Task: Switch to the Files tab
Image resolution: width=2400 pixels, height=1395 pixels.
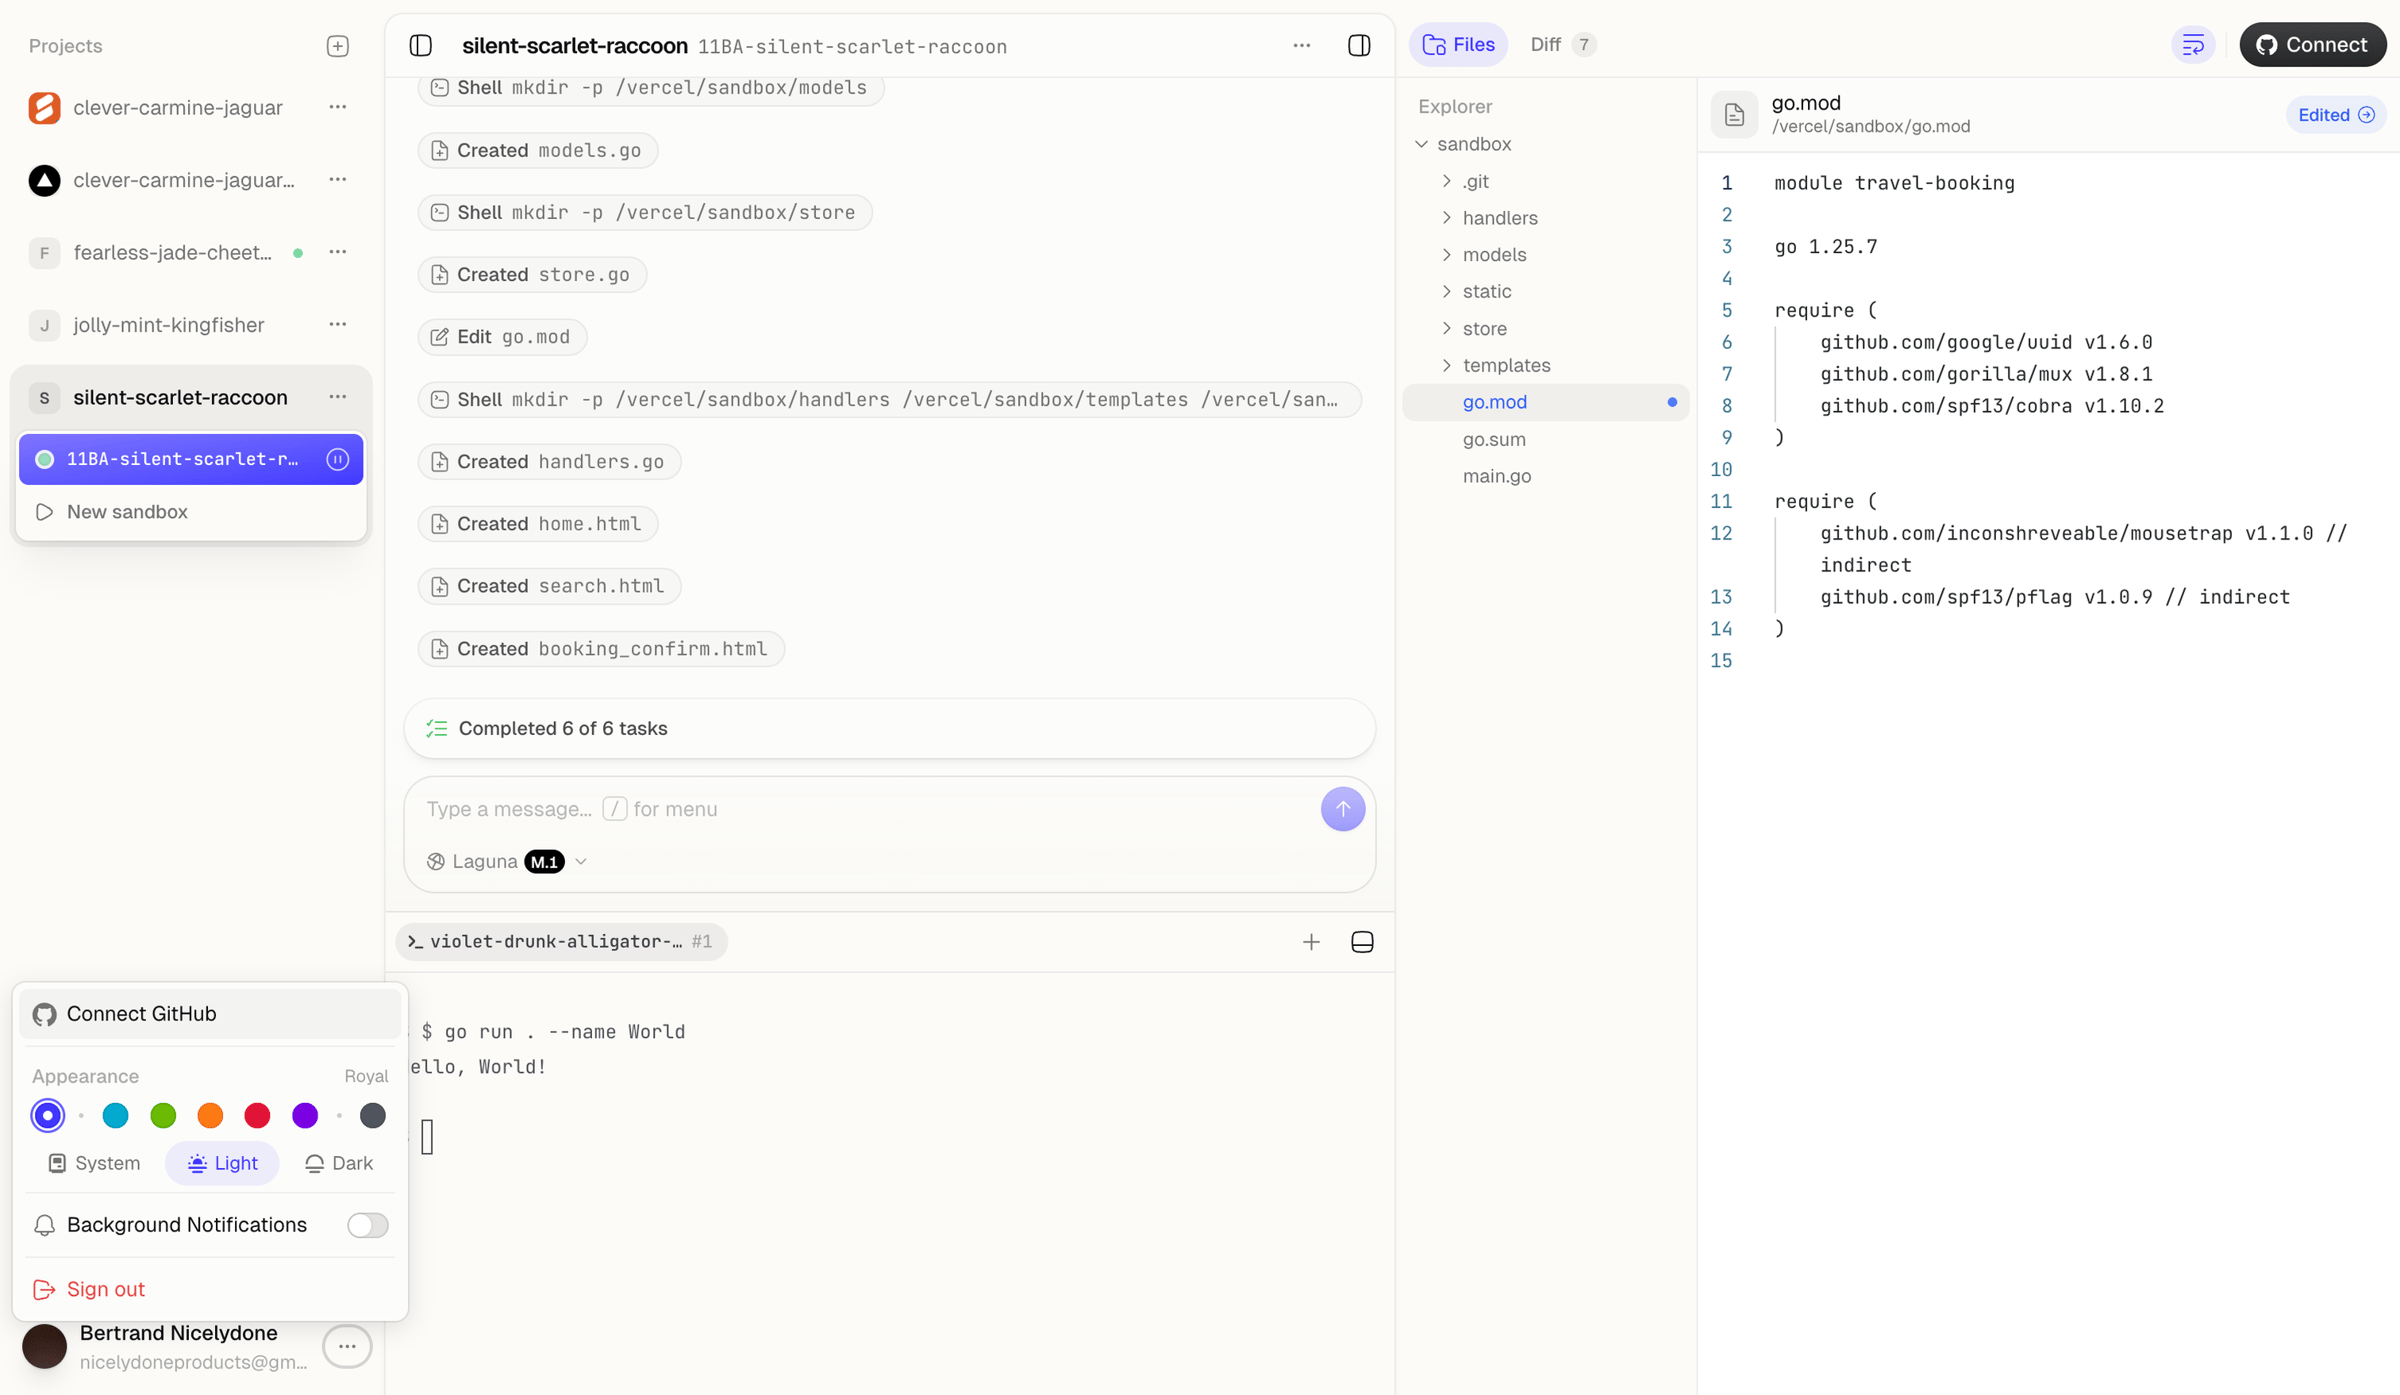Action: click(x=1458, y=45)
